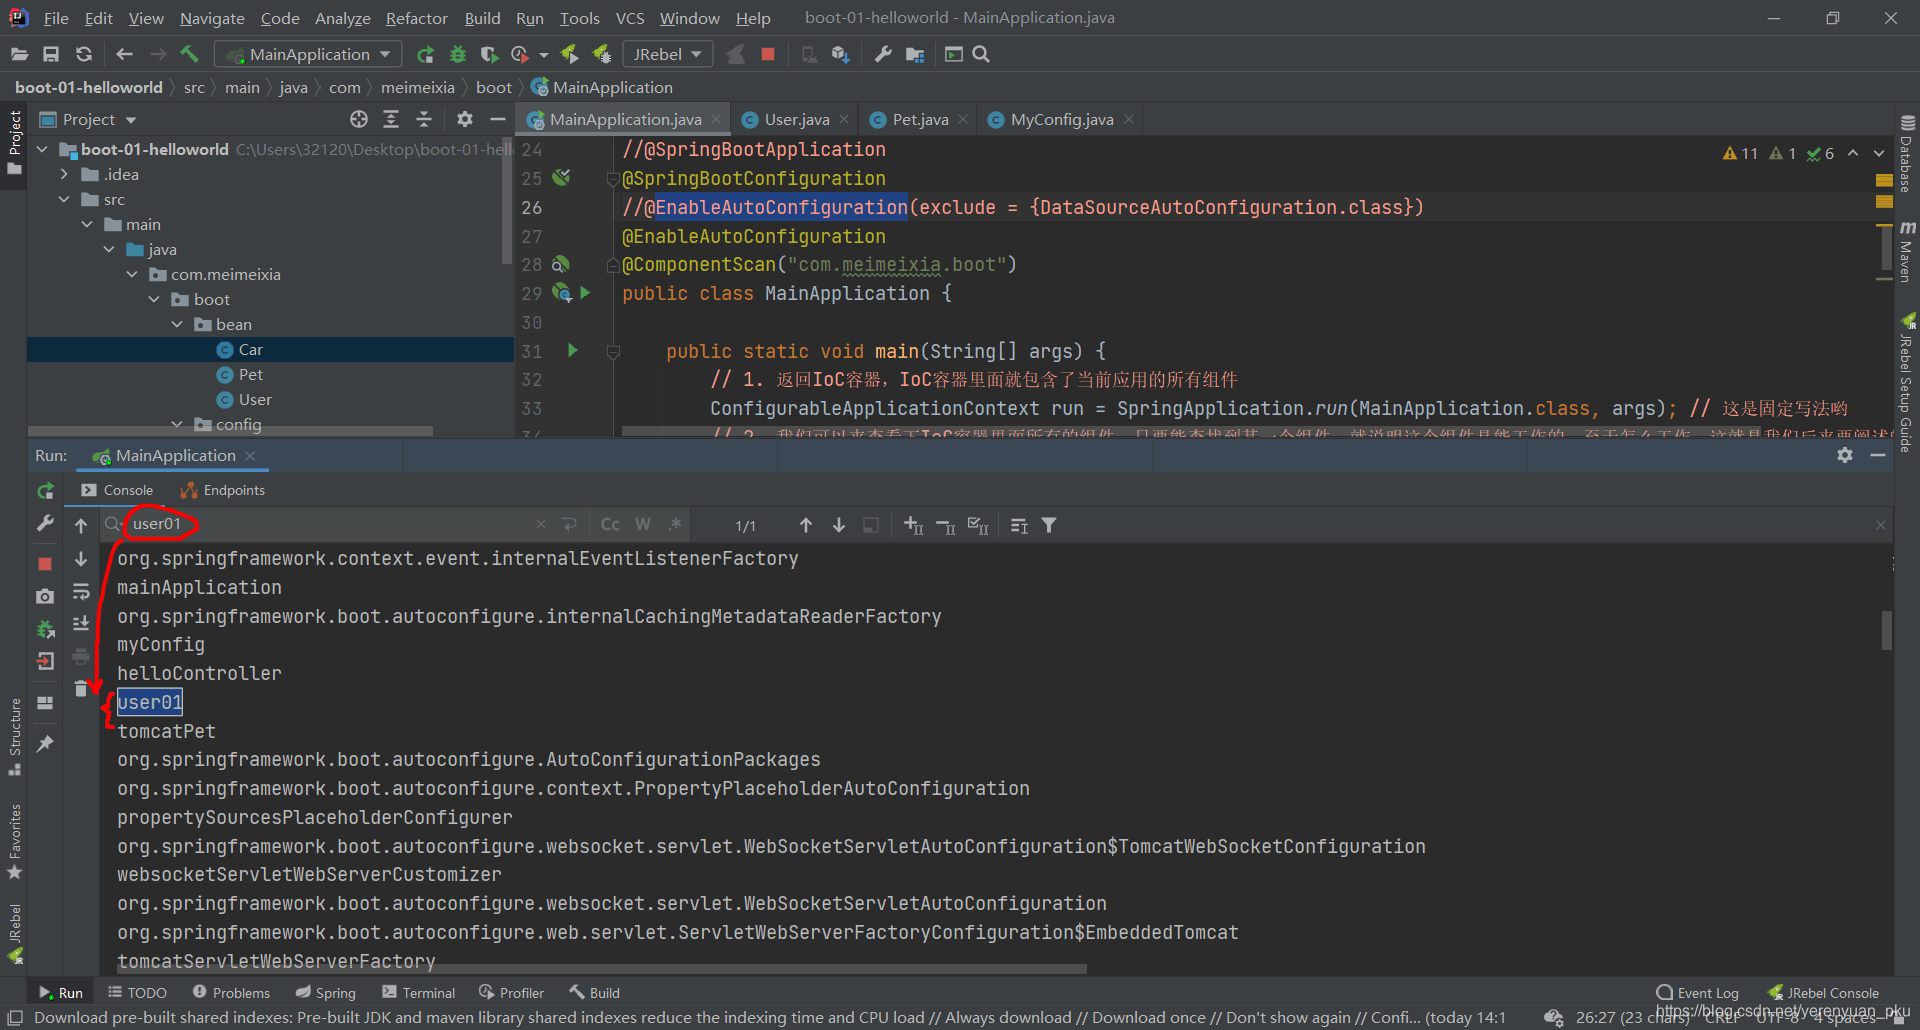The width and height of the screenshot is (1920, 1030).
Task: Click the Run with Coverage shield icon
Action: 489,54
